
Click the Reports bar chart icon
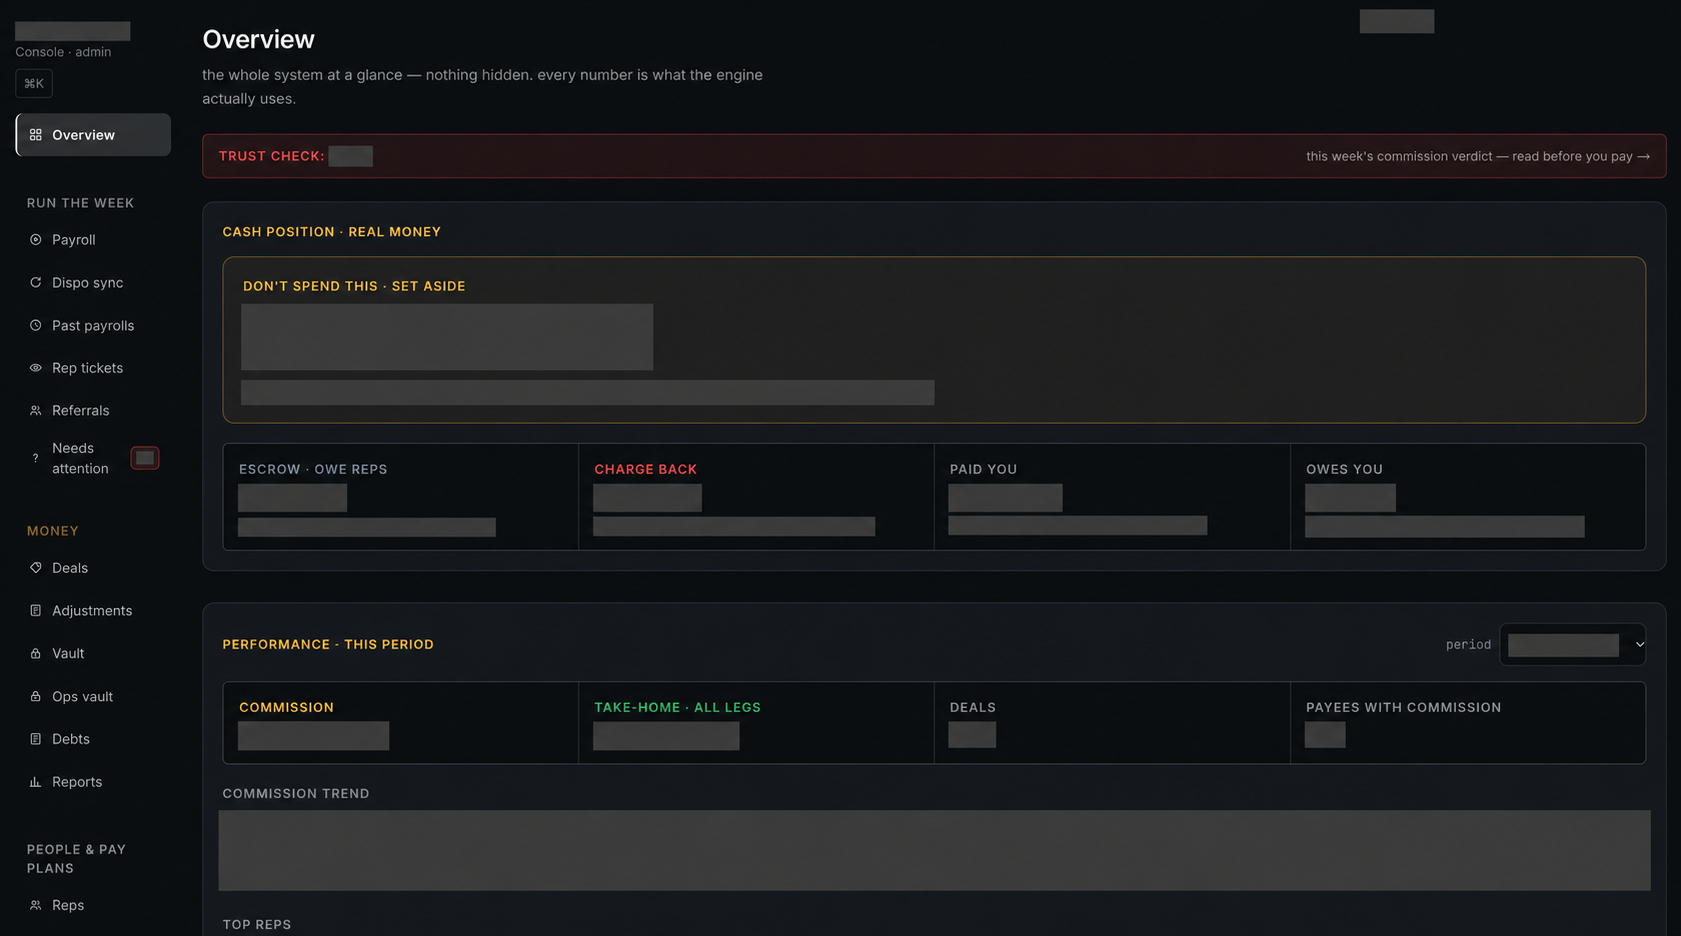pos(36,782)
